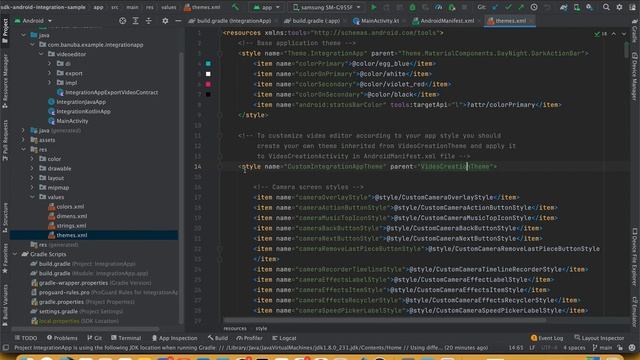Sync project with Gradle files icon
The width and height of the screenshot is (640, 360).
tap(564, 7)
